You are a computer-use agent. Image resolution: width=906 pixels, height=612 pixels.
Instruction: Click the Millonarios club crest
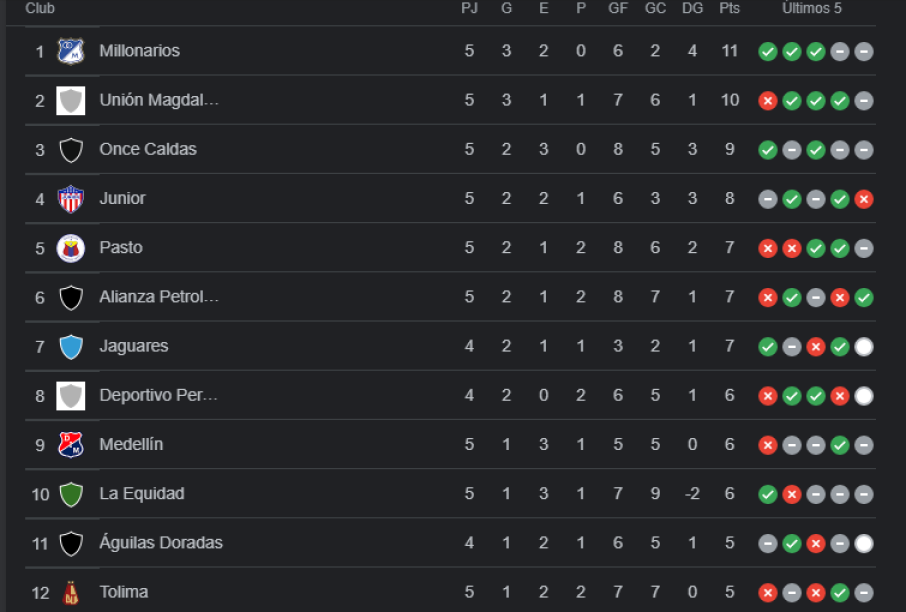coord(70,51)
